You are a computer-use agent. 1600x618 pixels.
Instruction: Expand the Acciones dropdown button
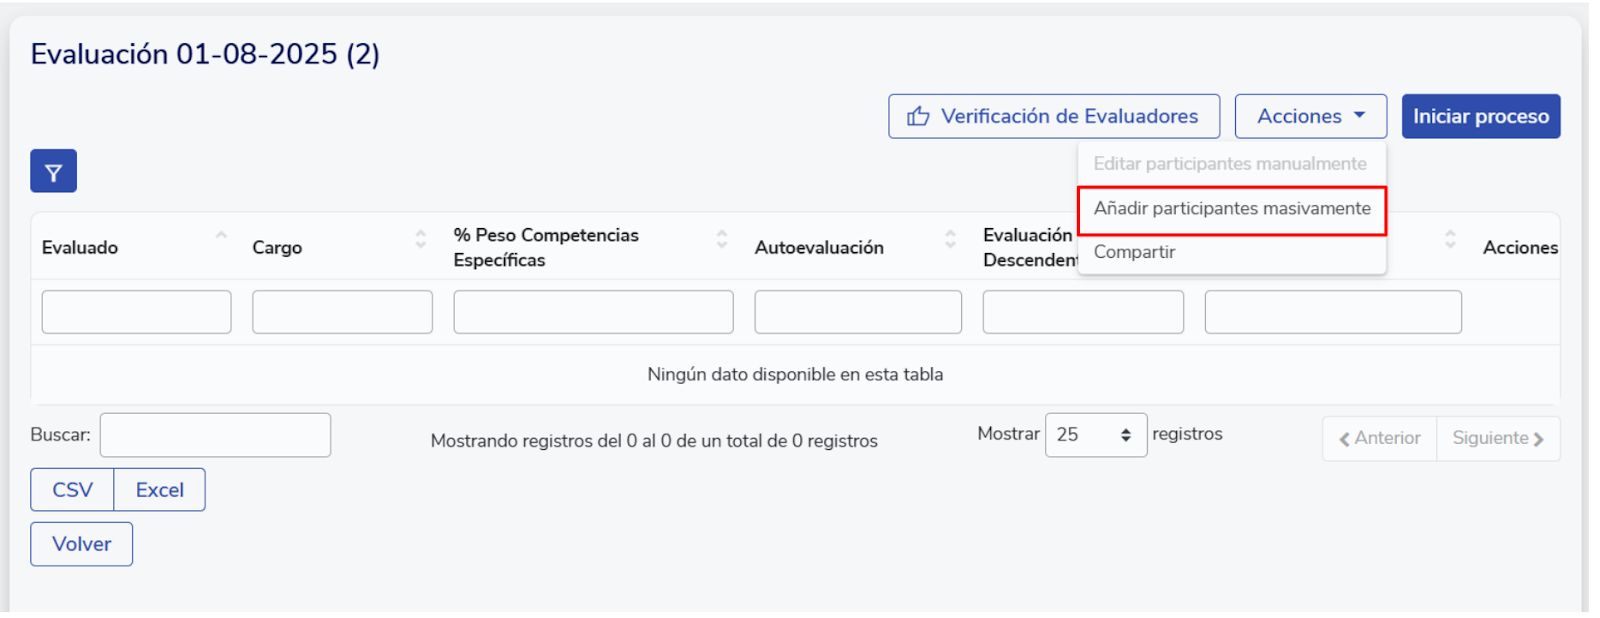tap(1310, 117)
